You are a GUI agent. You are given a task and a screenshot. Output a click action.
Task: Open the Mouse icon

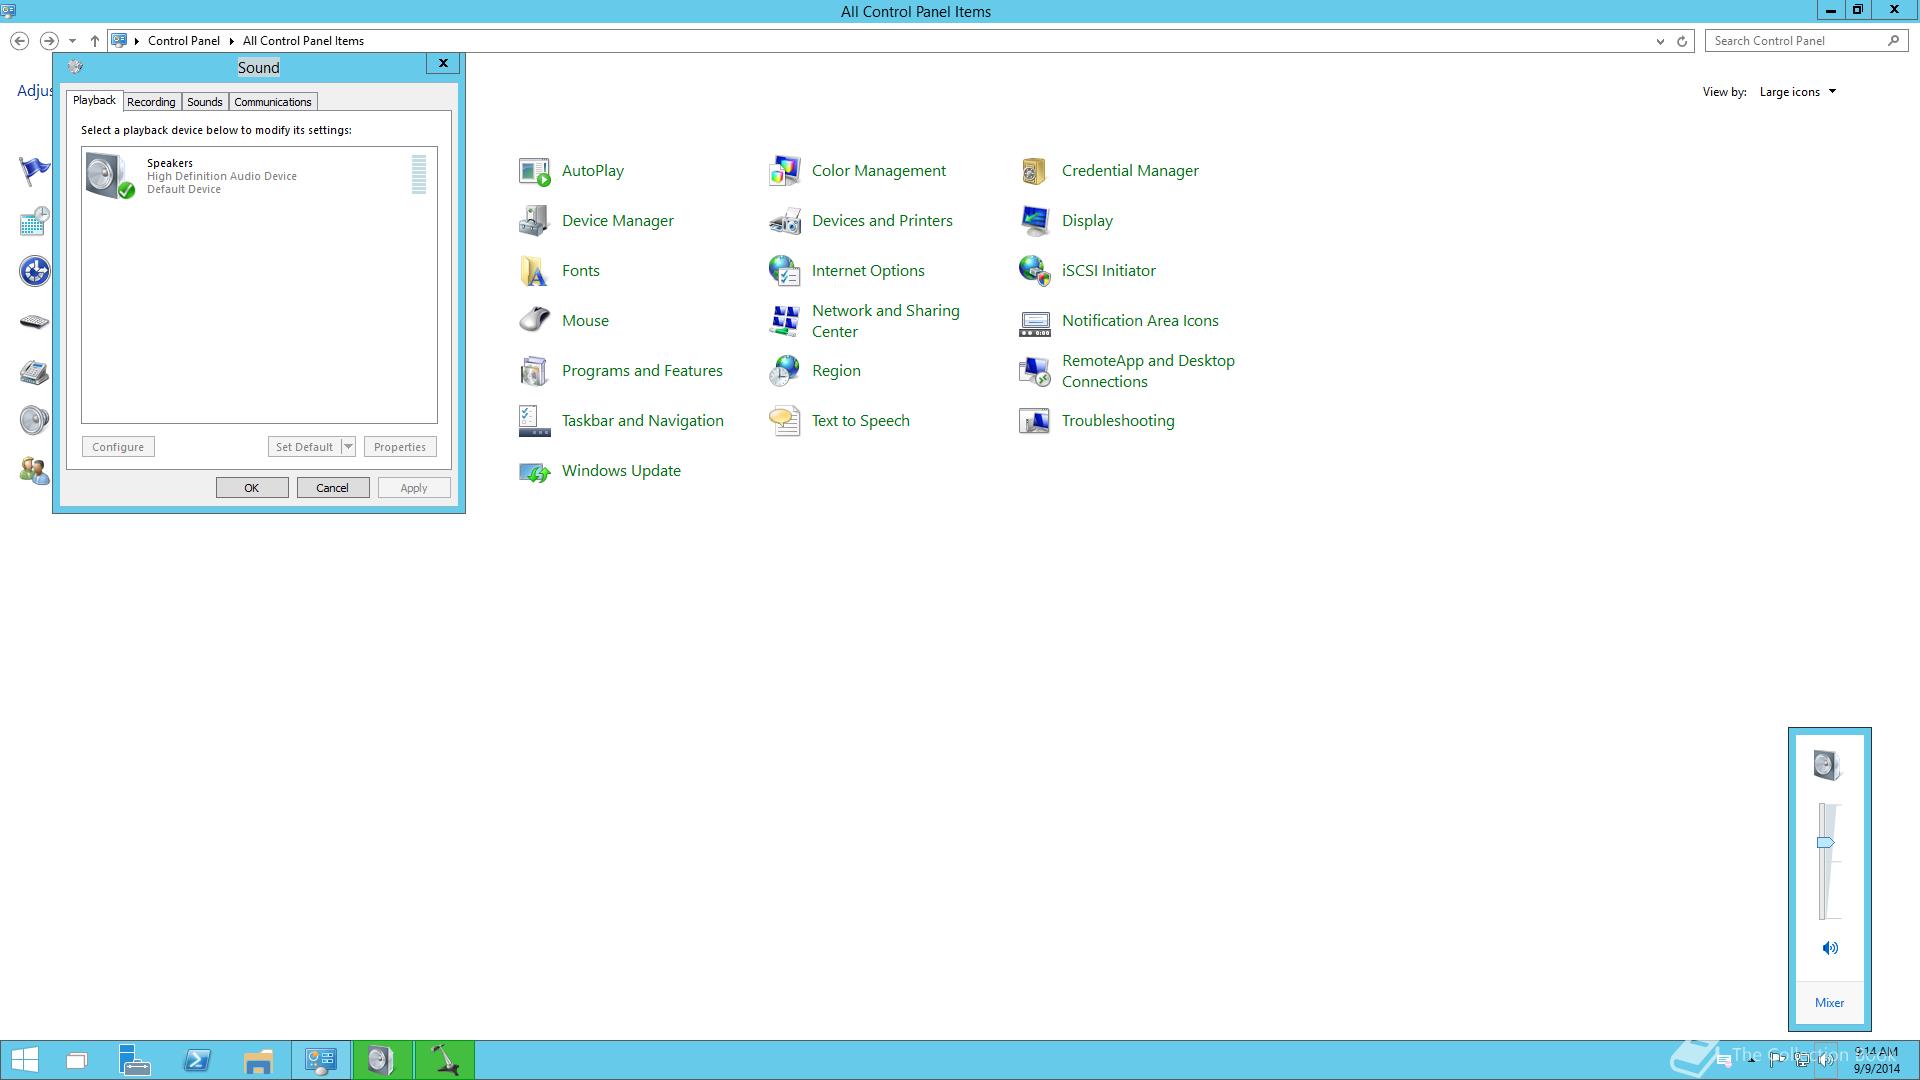coord(535,321)
